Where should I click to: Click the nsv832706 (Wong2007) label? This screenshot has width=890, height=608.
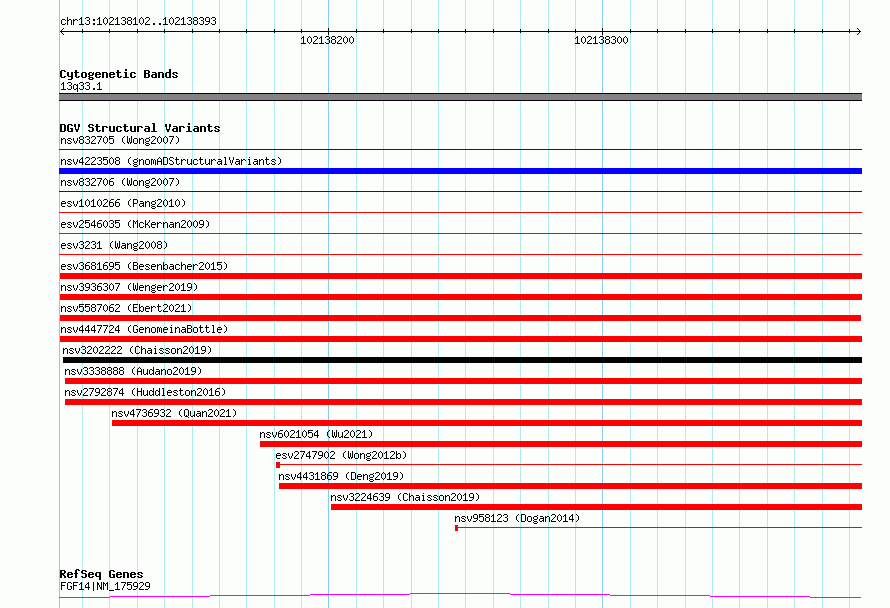pos(120,182)
